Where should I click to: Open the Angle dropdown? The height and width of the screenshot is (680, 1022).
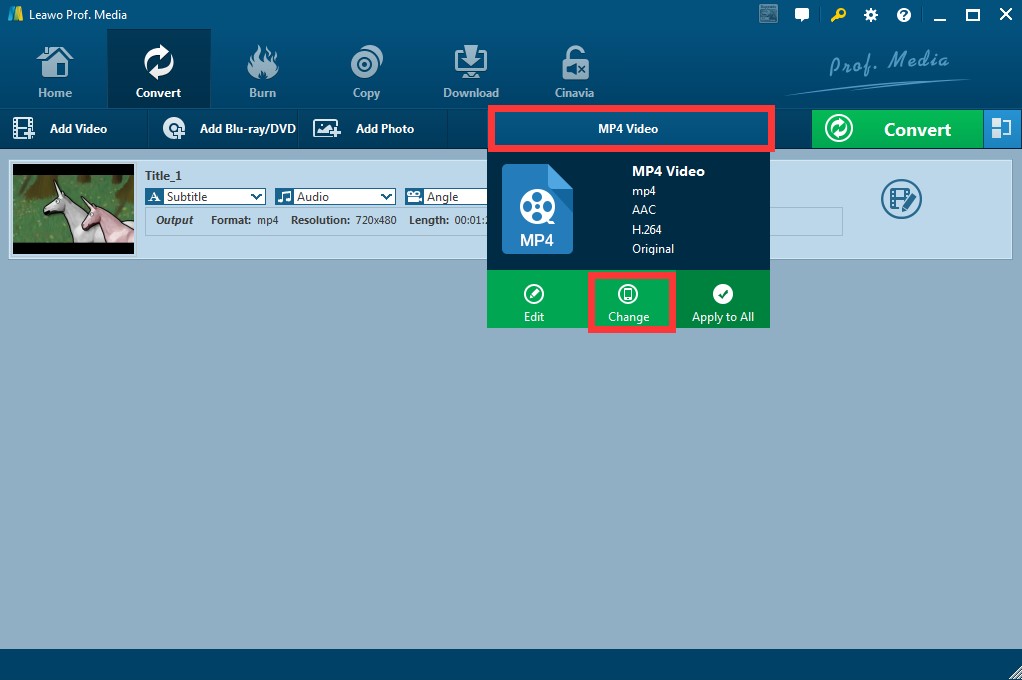pos(446,197)
